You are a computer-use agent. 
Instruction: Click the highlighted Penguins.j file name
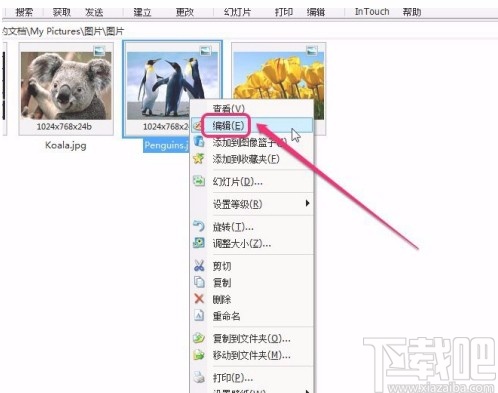[x=166, y=146]
